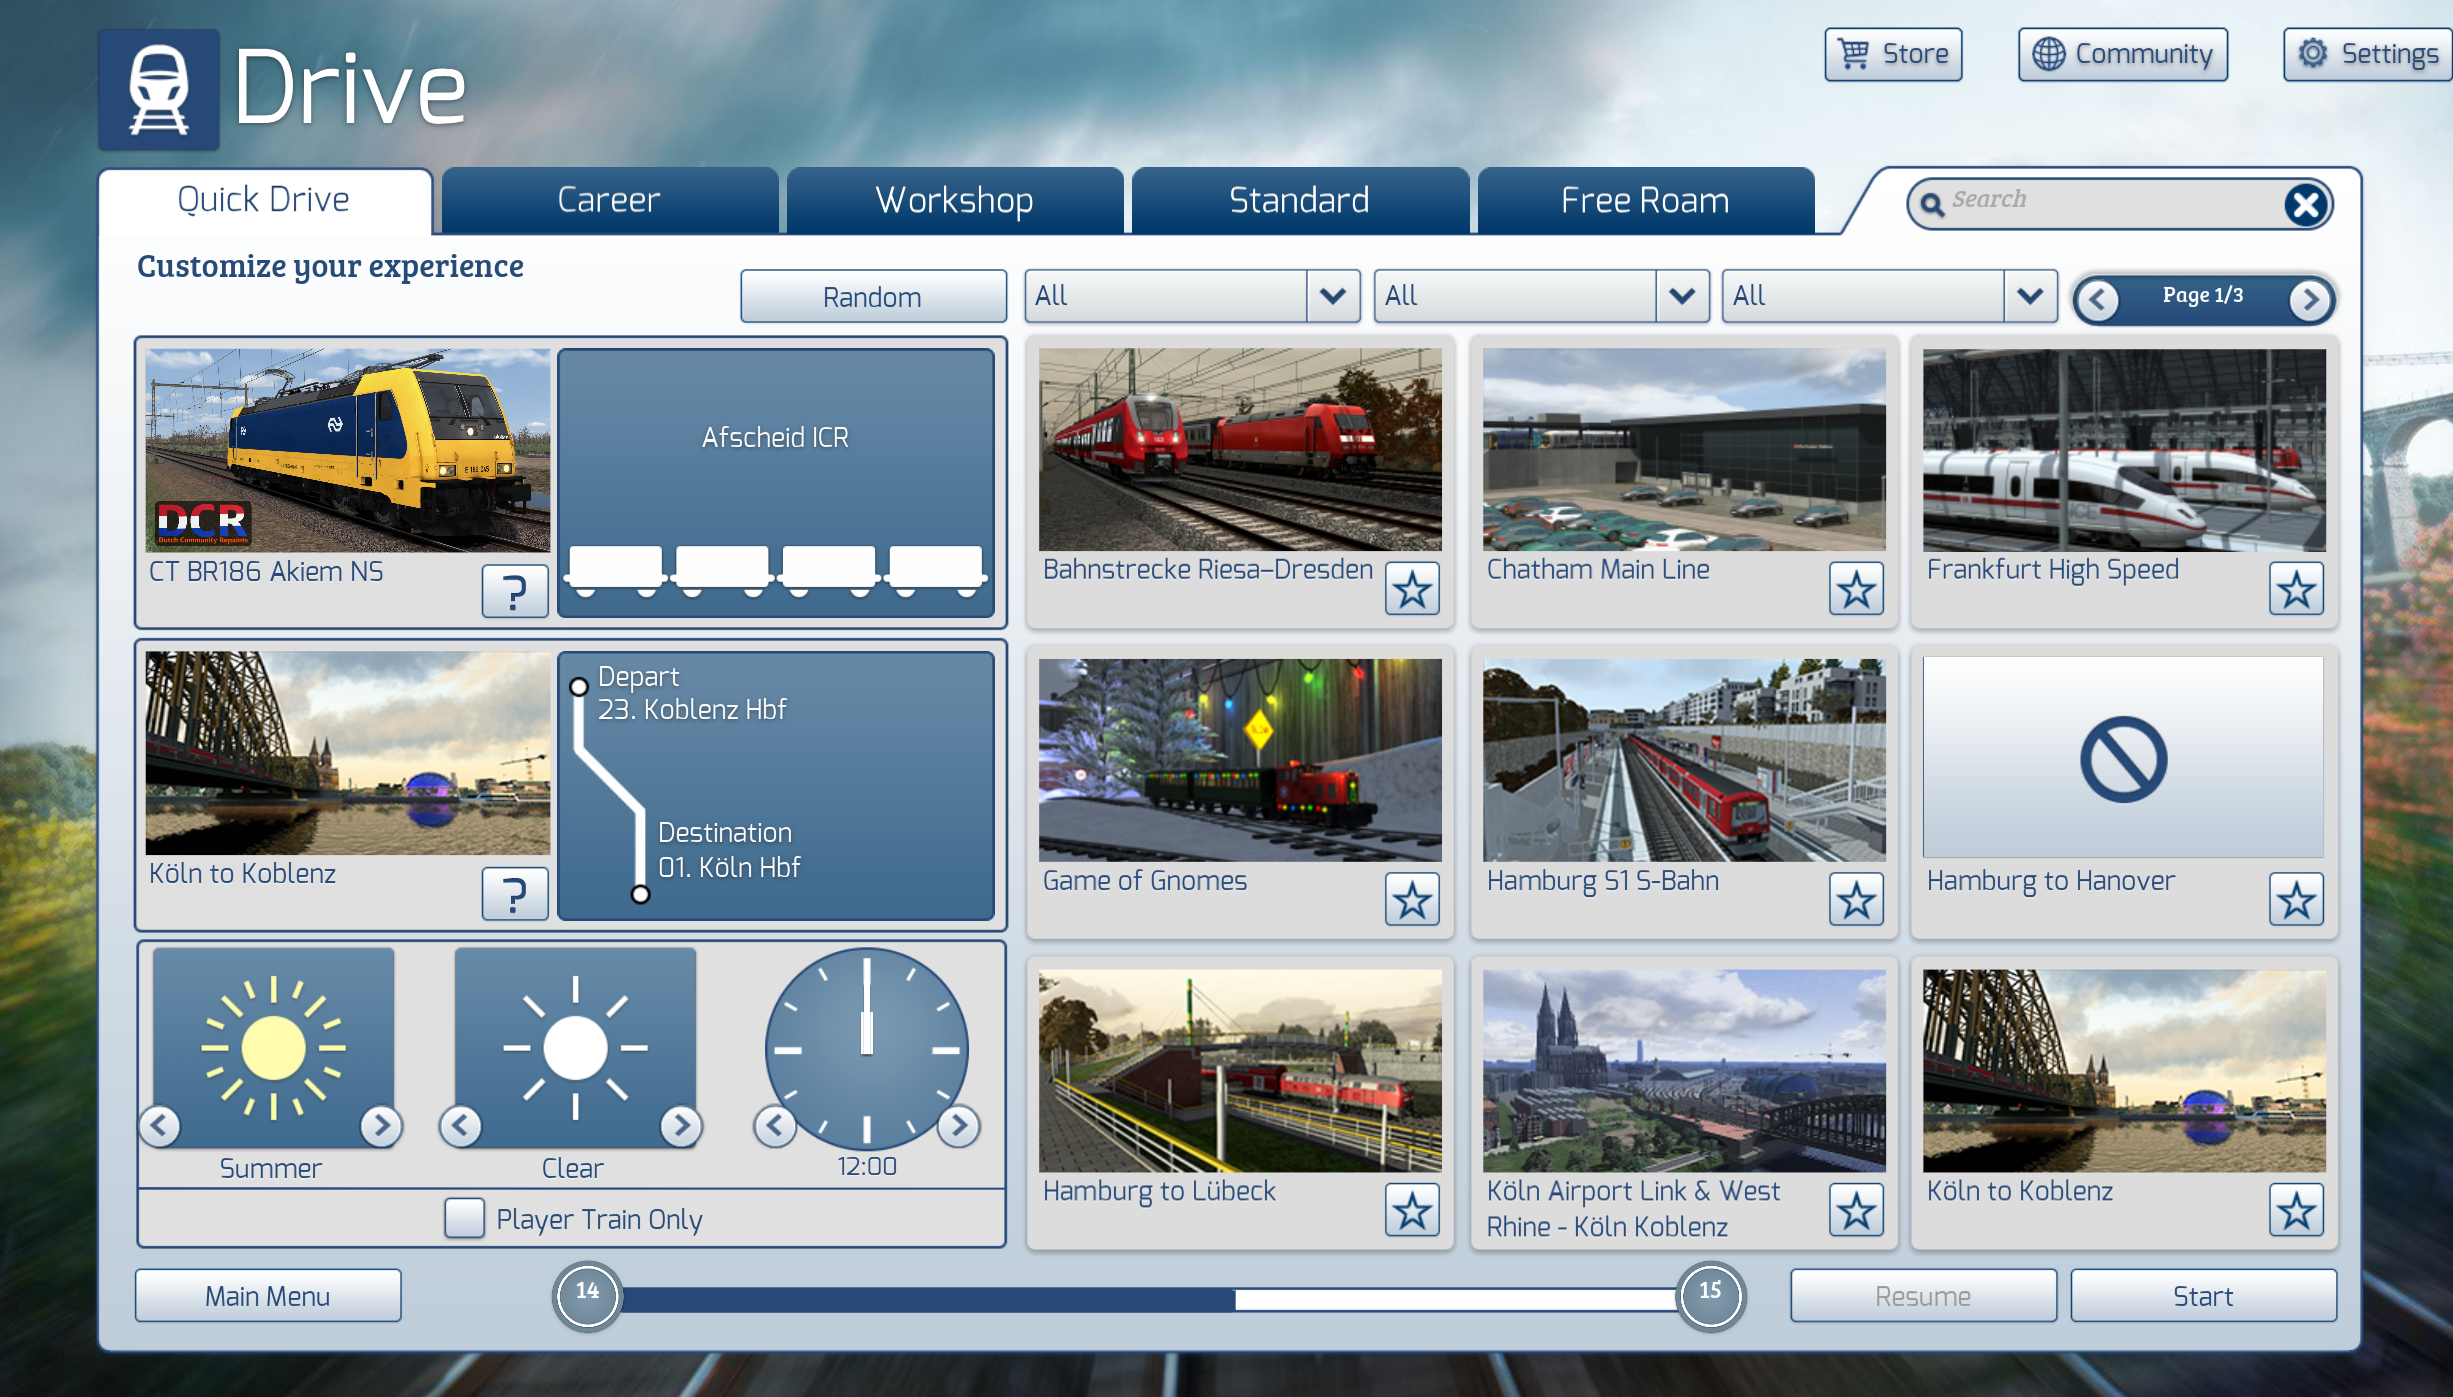Select Game of Gnomes thumbnail
This screenshot has height=1397, width=2453.
(x=1240, y=760)
